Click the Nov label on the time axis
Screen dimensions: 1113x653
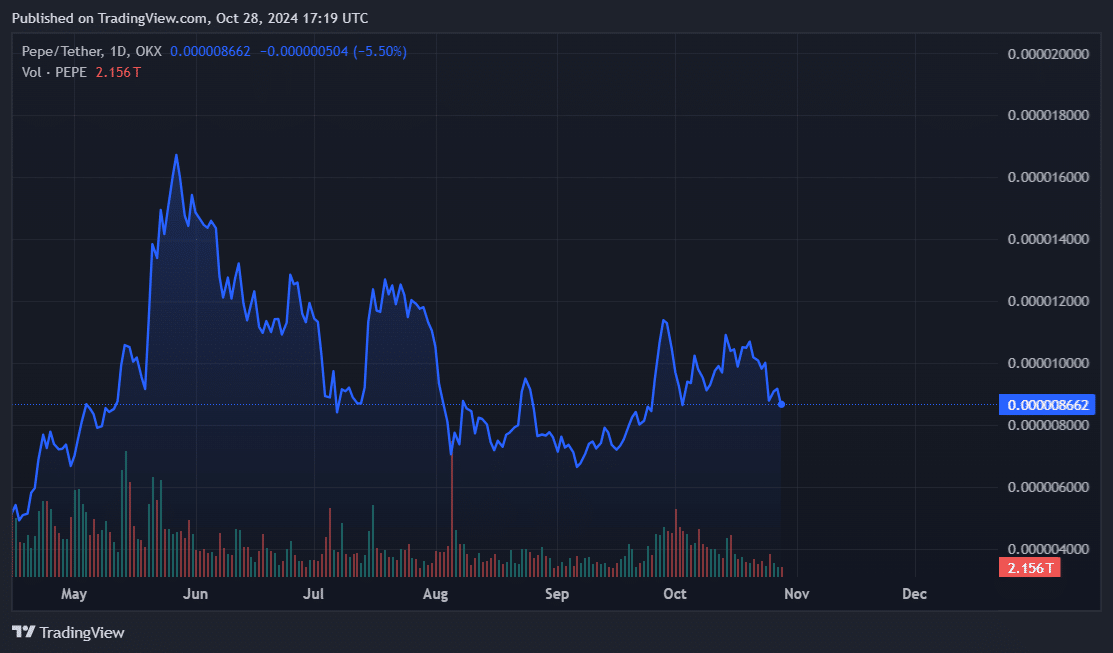tap(796, 593)
